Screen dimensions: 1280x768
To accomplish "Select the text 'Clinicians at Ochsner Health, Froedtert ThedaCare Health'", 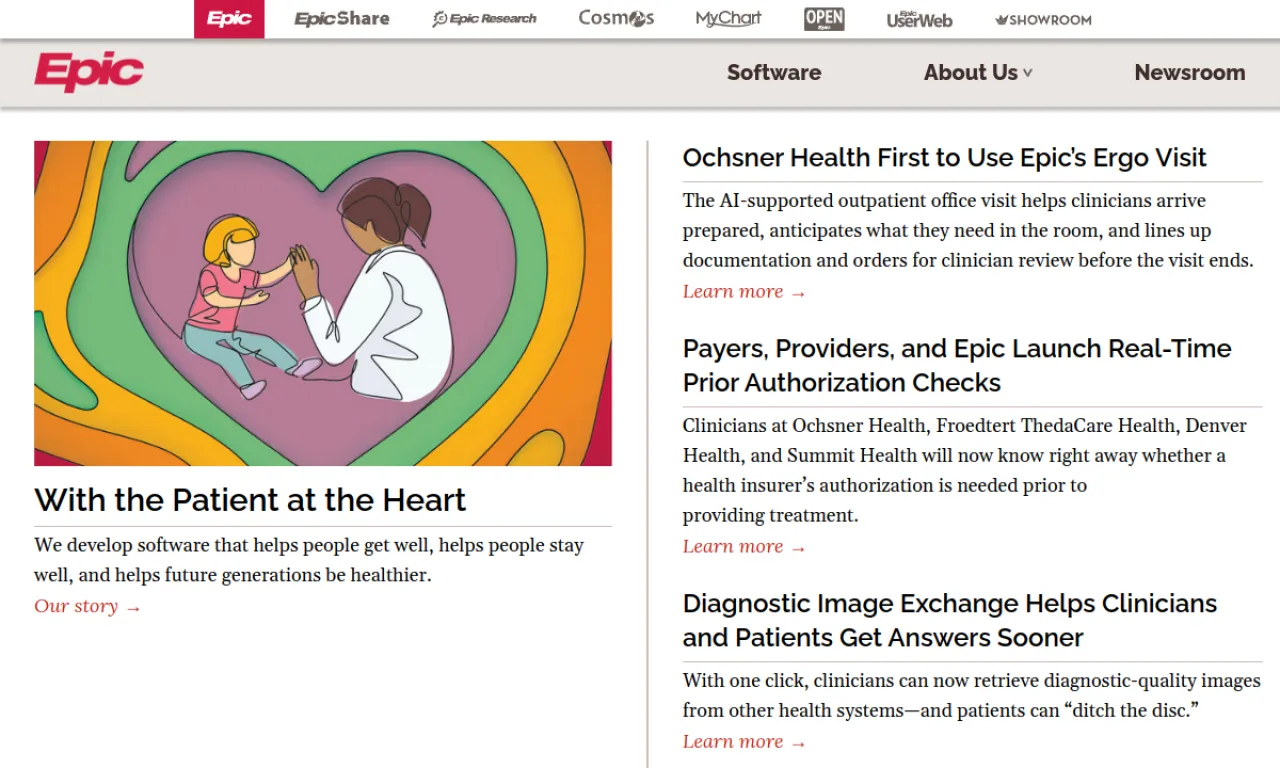I will coord(932,425).
